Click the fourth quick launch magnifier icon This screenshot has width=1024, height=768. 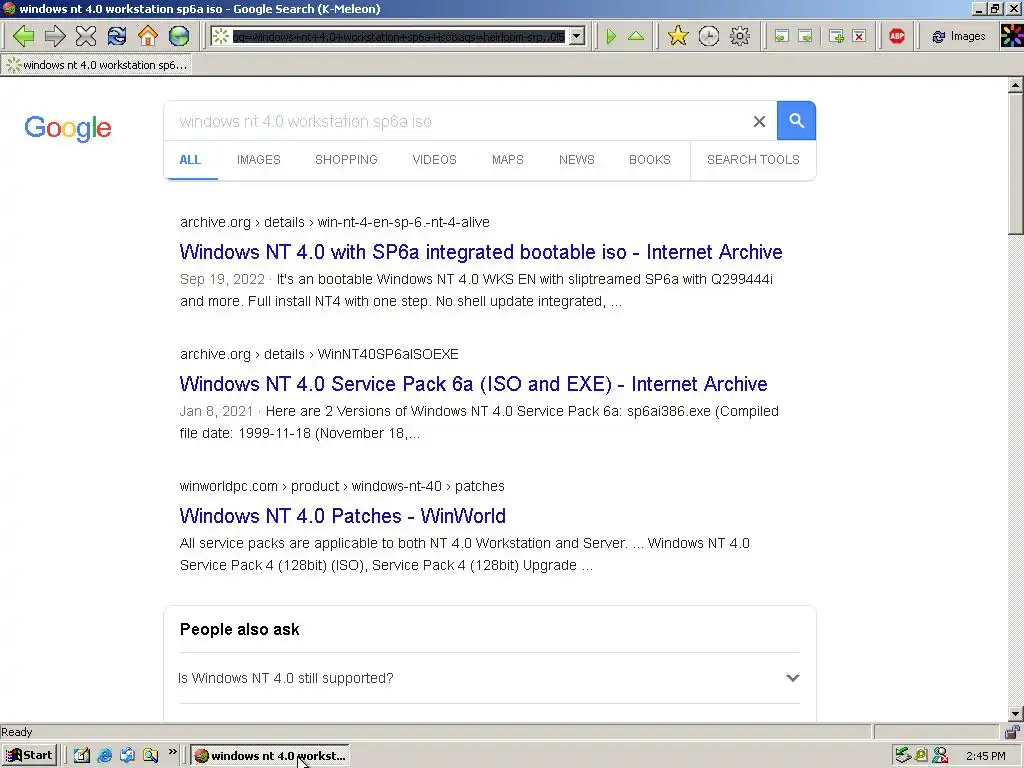pyautogui.click(x=150, y=756)
